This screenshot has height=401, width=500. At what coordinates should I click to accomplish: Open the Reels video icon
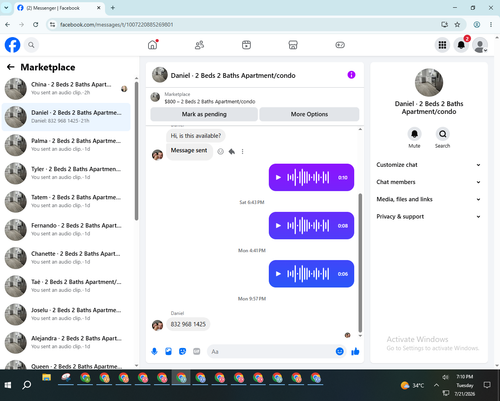pos(246,45)
